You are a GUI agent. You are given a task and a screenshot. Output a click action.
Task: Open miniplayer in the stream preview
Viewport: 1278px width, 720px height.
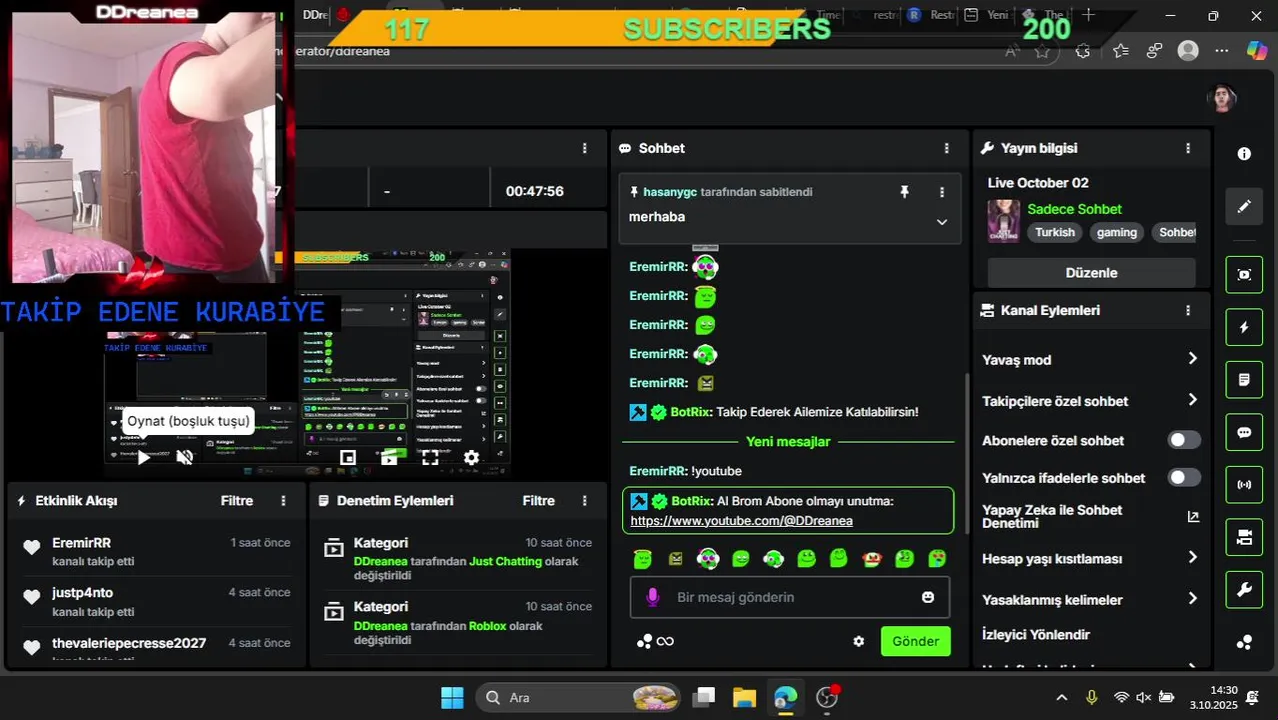(348, 457)
